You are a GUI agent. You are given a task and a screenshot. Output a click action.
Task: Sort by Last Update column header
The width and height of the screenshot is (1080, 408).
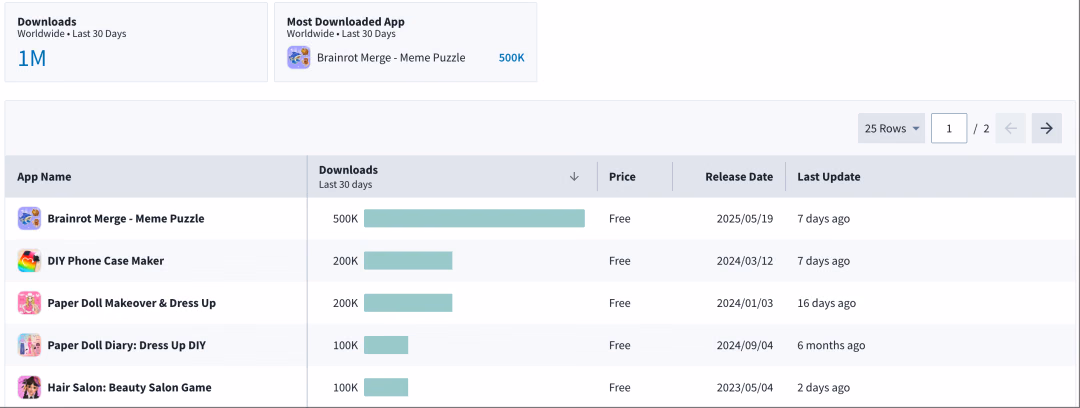coord(829,176)
